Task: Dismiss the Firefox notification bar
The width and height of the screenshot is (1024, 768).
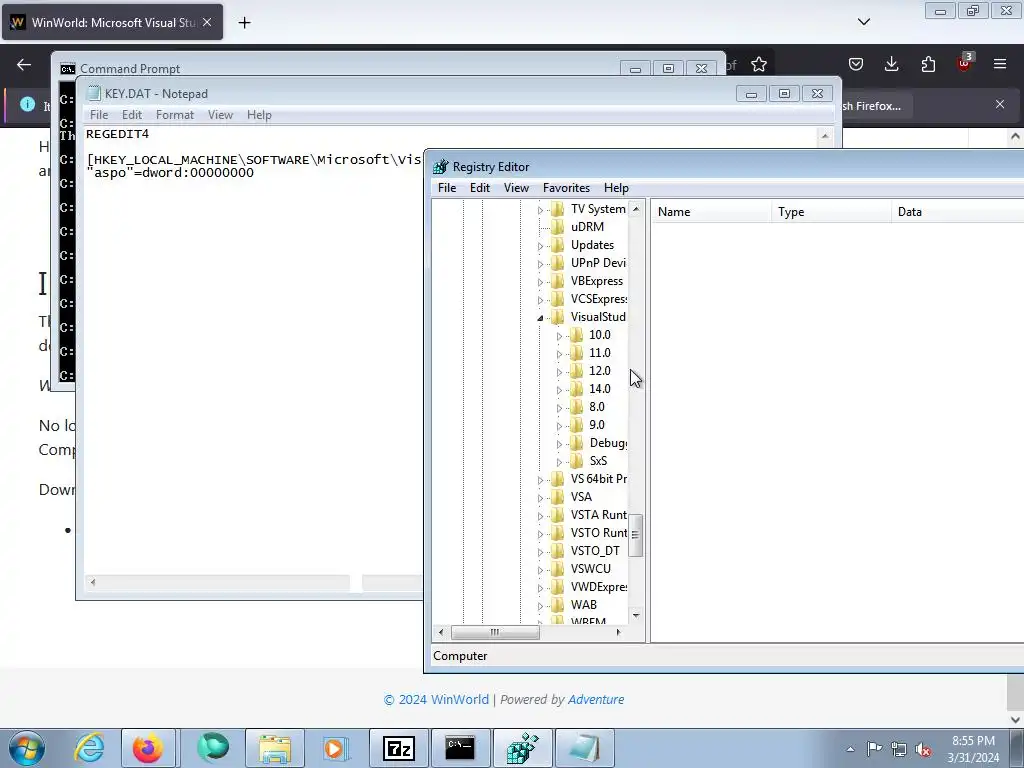Action: click(x=1000, y=104)
